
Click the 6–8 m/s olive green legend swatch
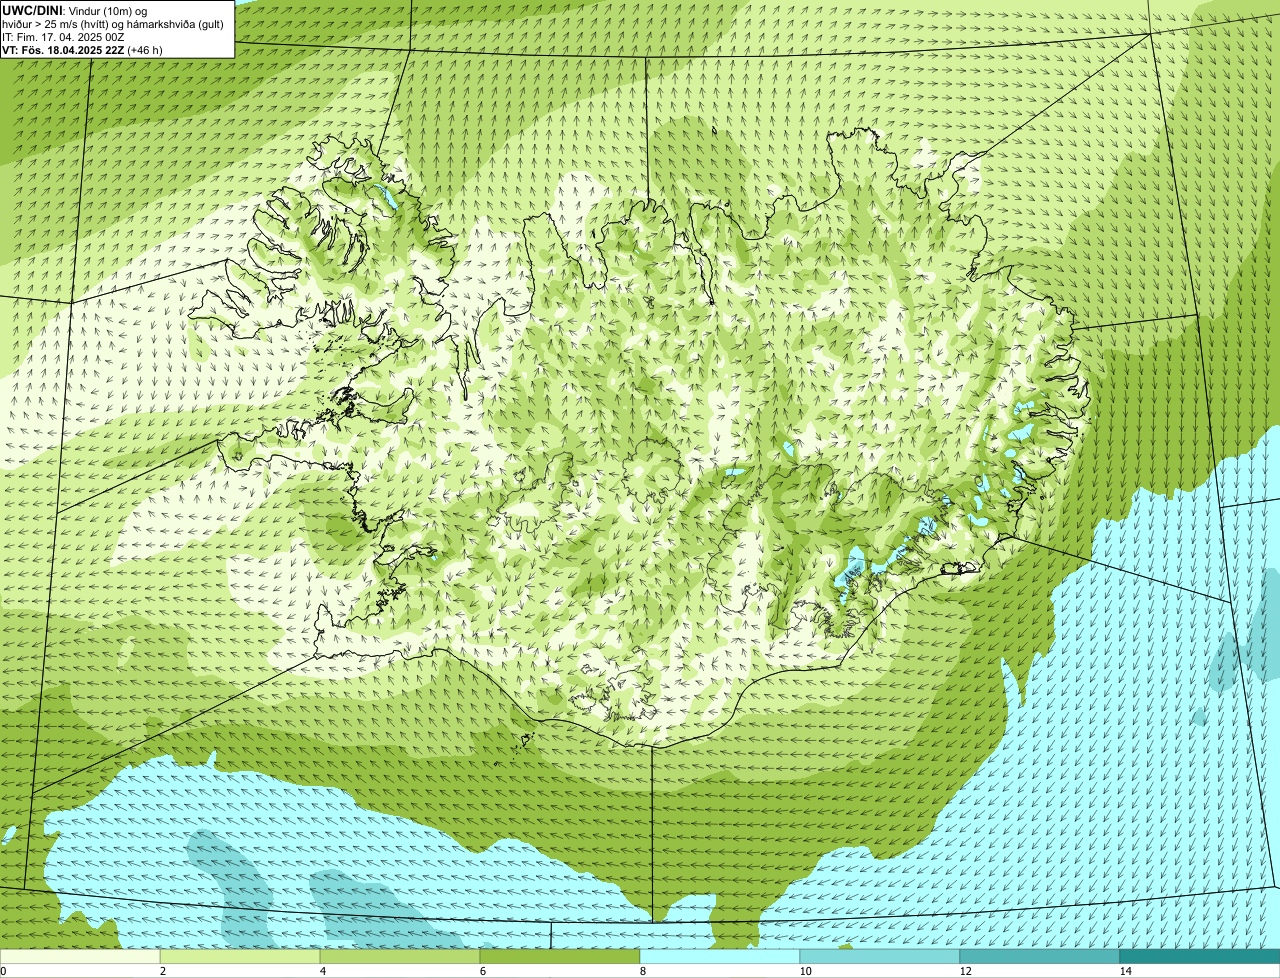click(x=560, y=956)
